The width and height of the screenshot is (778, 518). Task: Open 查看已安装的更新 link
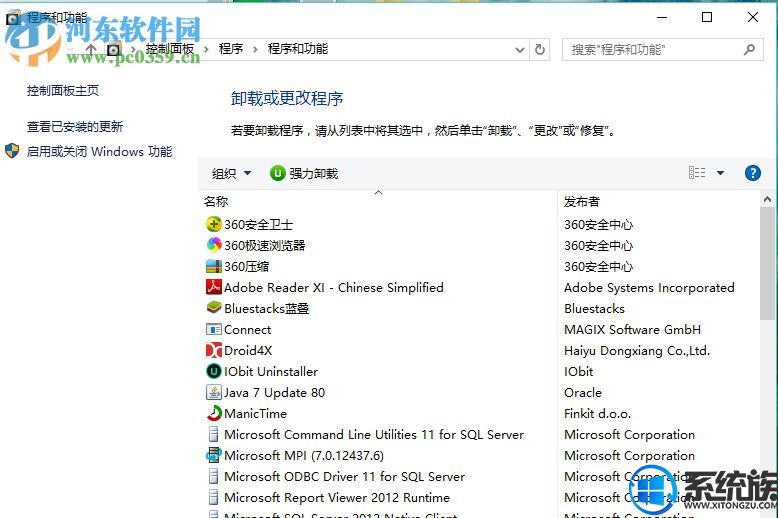click(75, 127)
